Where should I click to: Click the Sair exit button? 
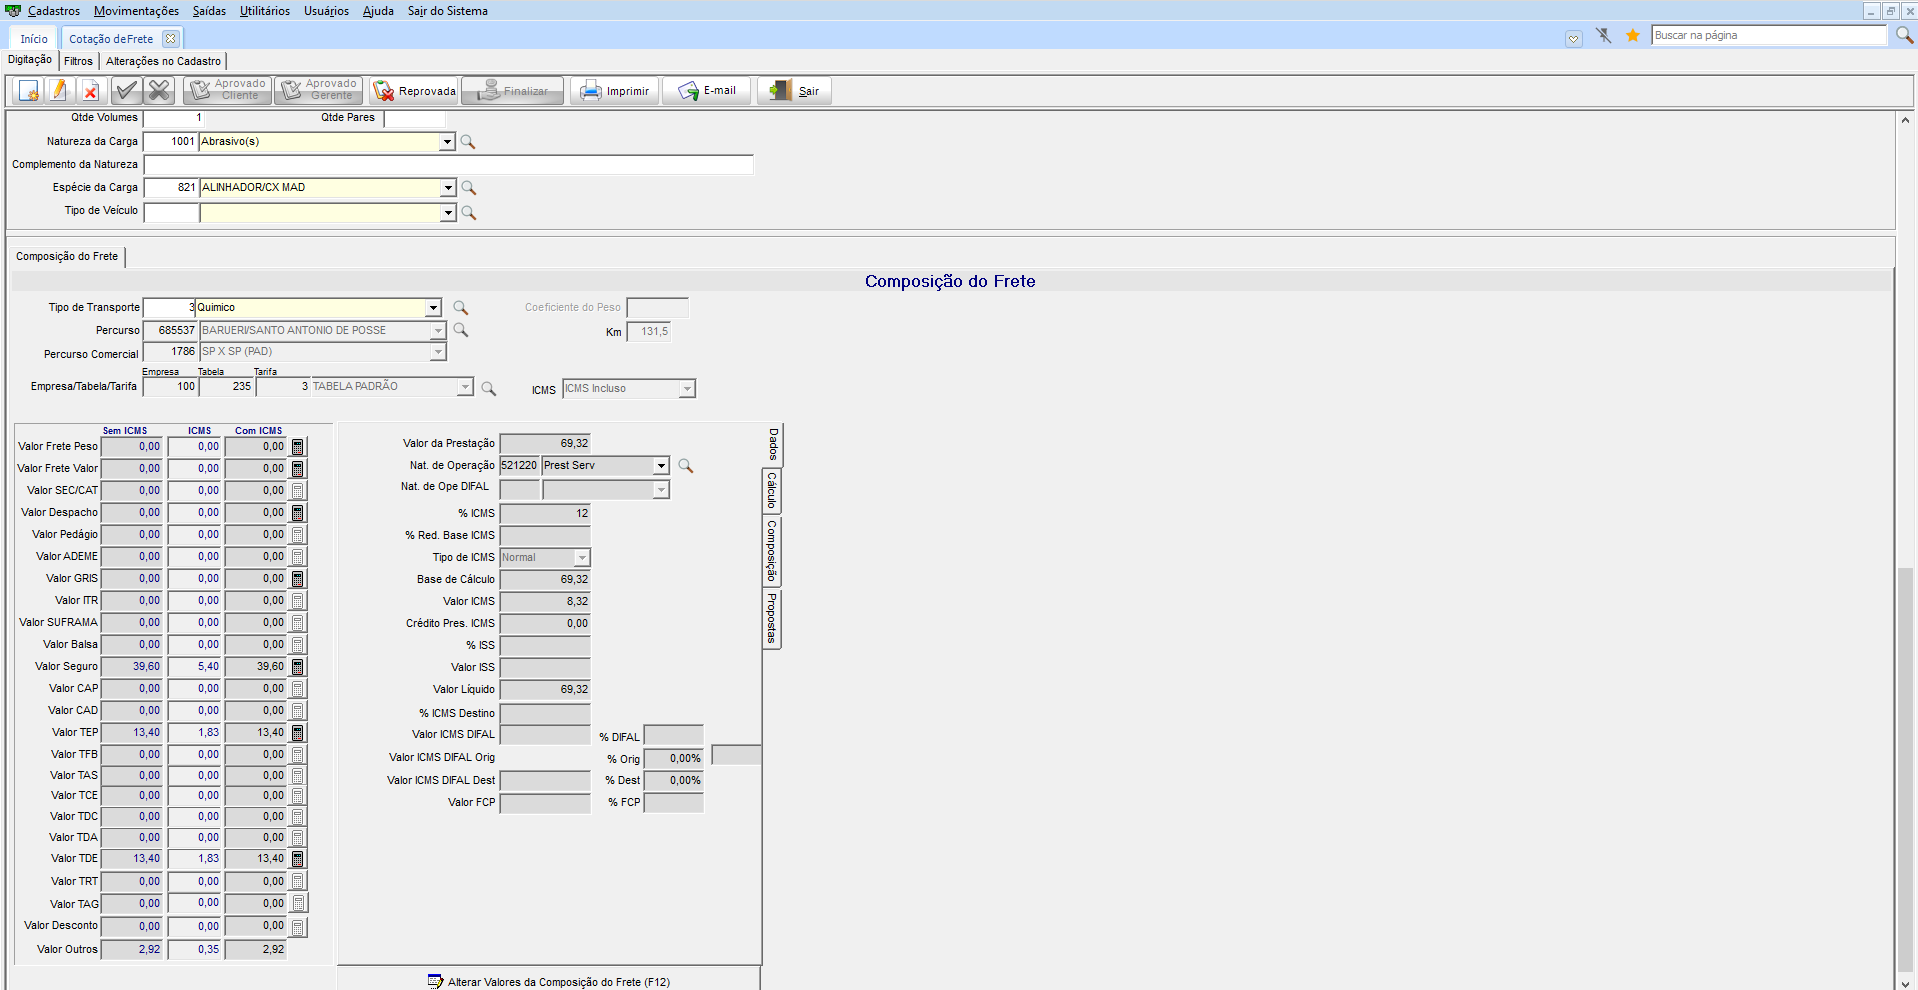(794, 91)
